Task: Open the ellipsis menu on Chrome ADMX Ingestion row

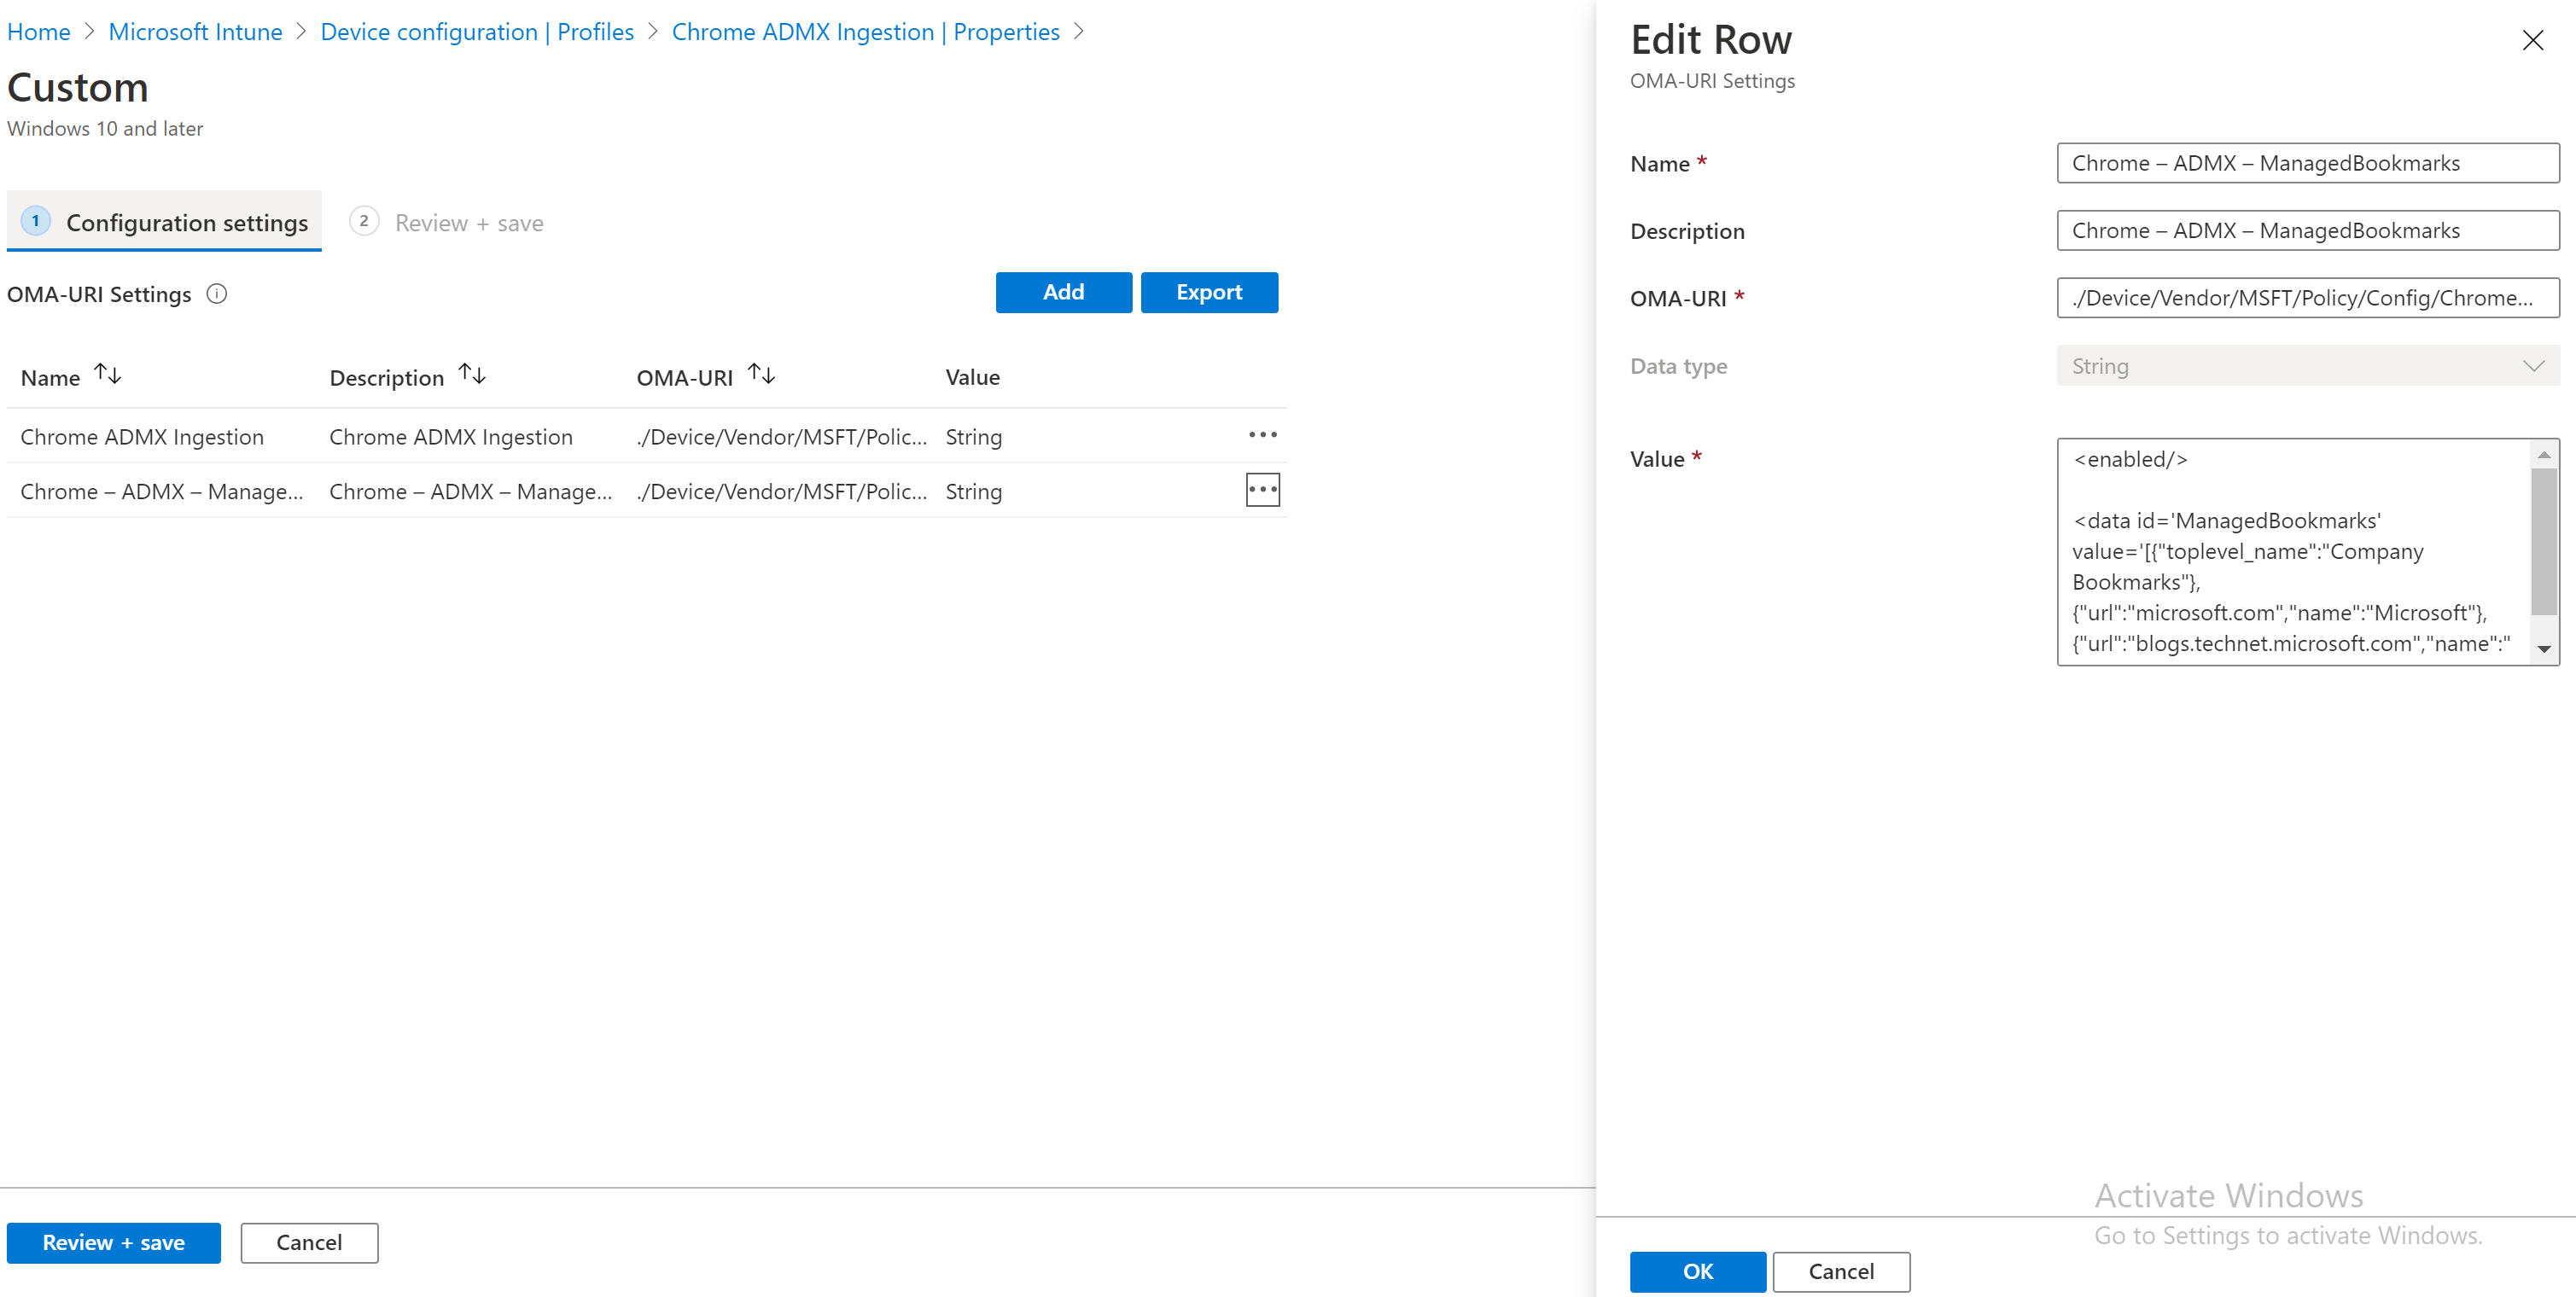Action: (x=1263, y=434)
